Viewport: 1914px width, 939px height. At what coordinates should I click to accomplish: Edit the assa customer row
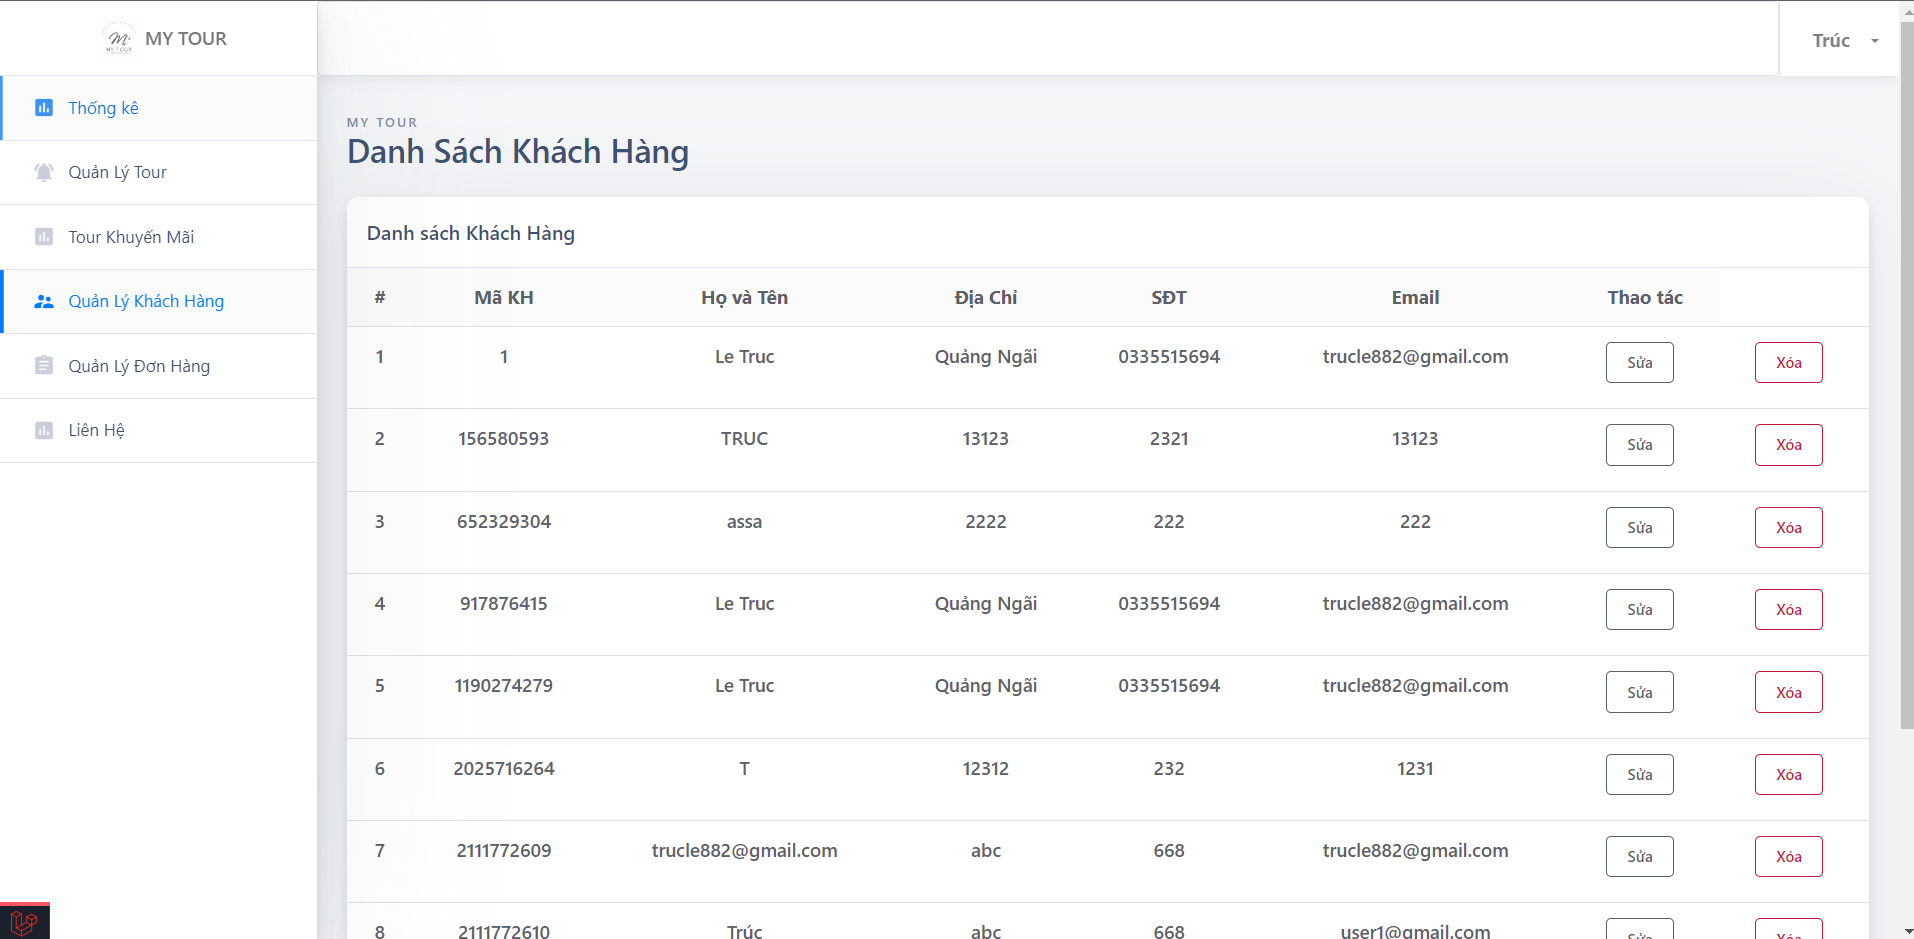pos(1639,528)
